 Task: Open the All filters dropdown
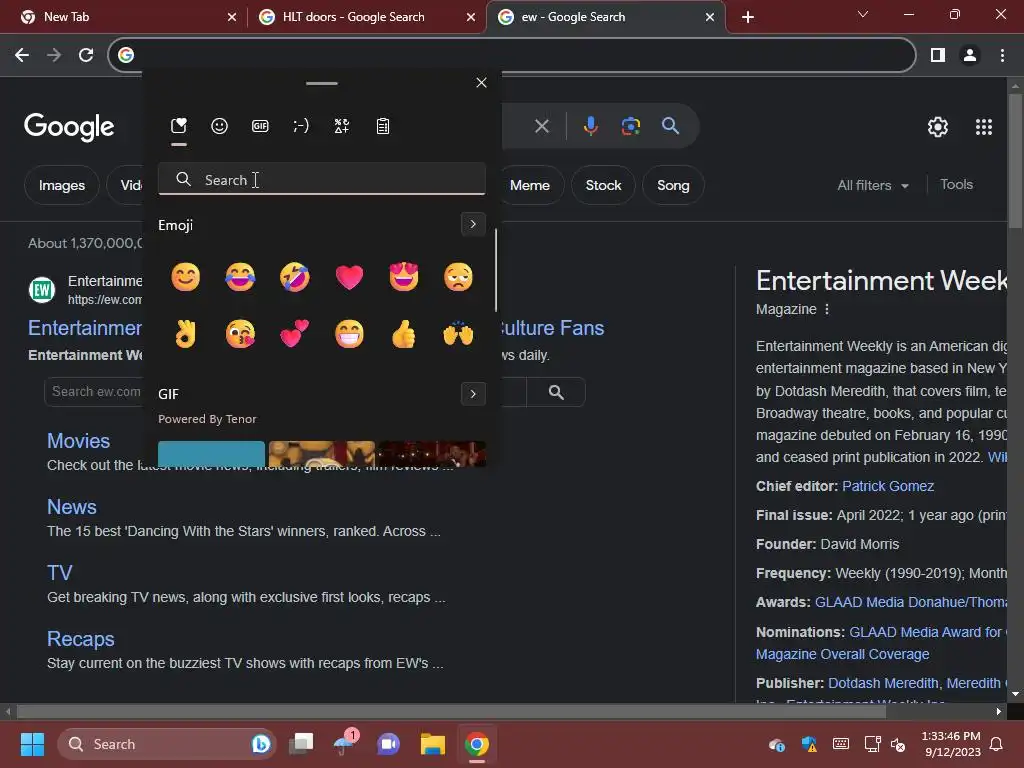[873, 185]
